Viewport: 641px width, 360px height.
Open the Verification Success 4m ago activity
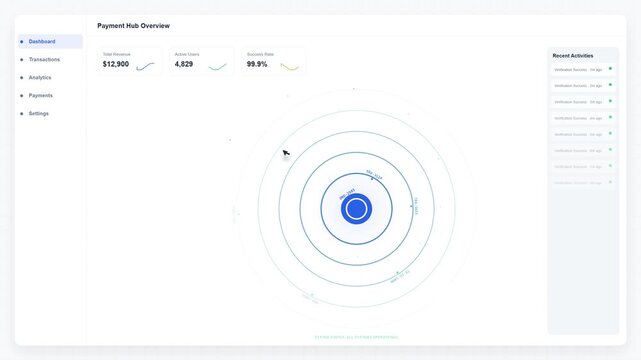(x=583, y=118)
